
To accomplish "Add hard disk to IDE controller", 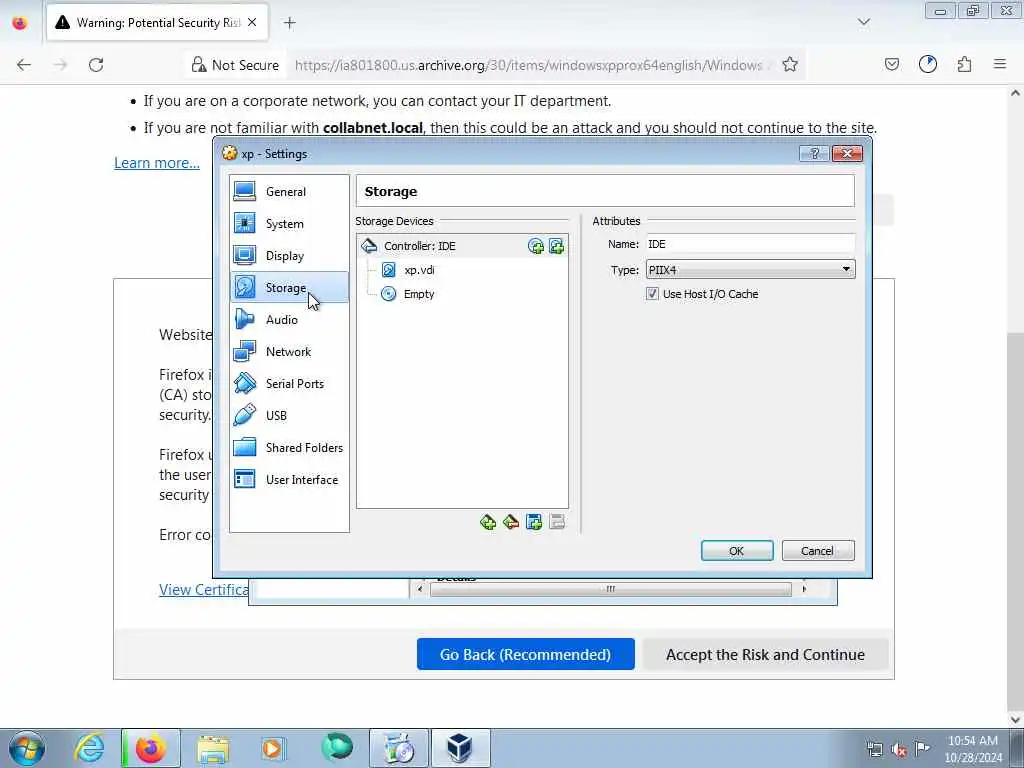I will (x=556, y=246).
